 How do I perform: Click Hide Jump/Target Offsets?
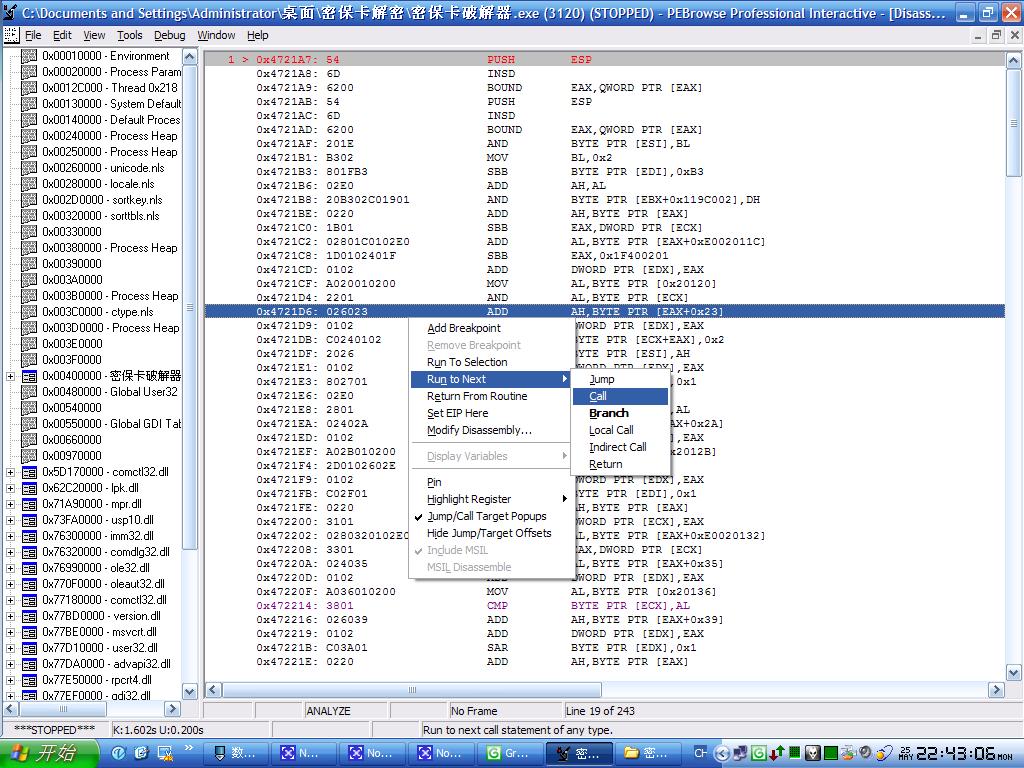tap(490, 533)
